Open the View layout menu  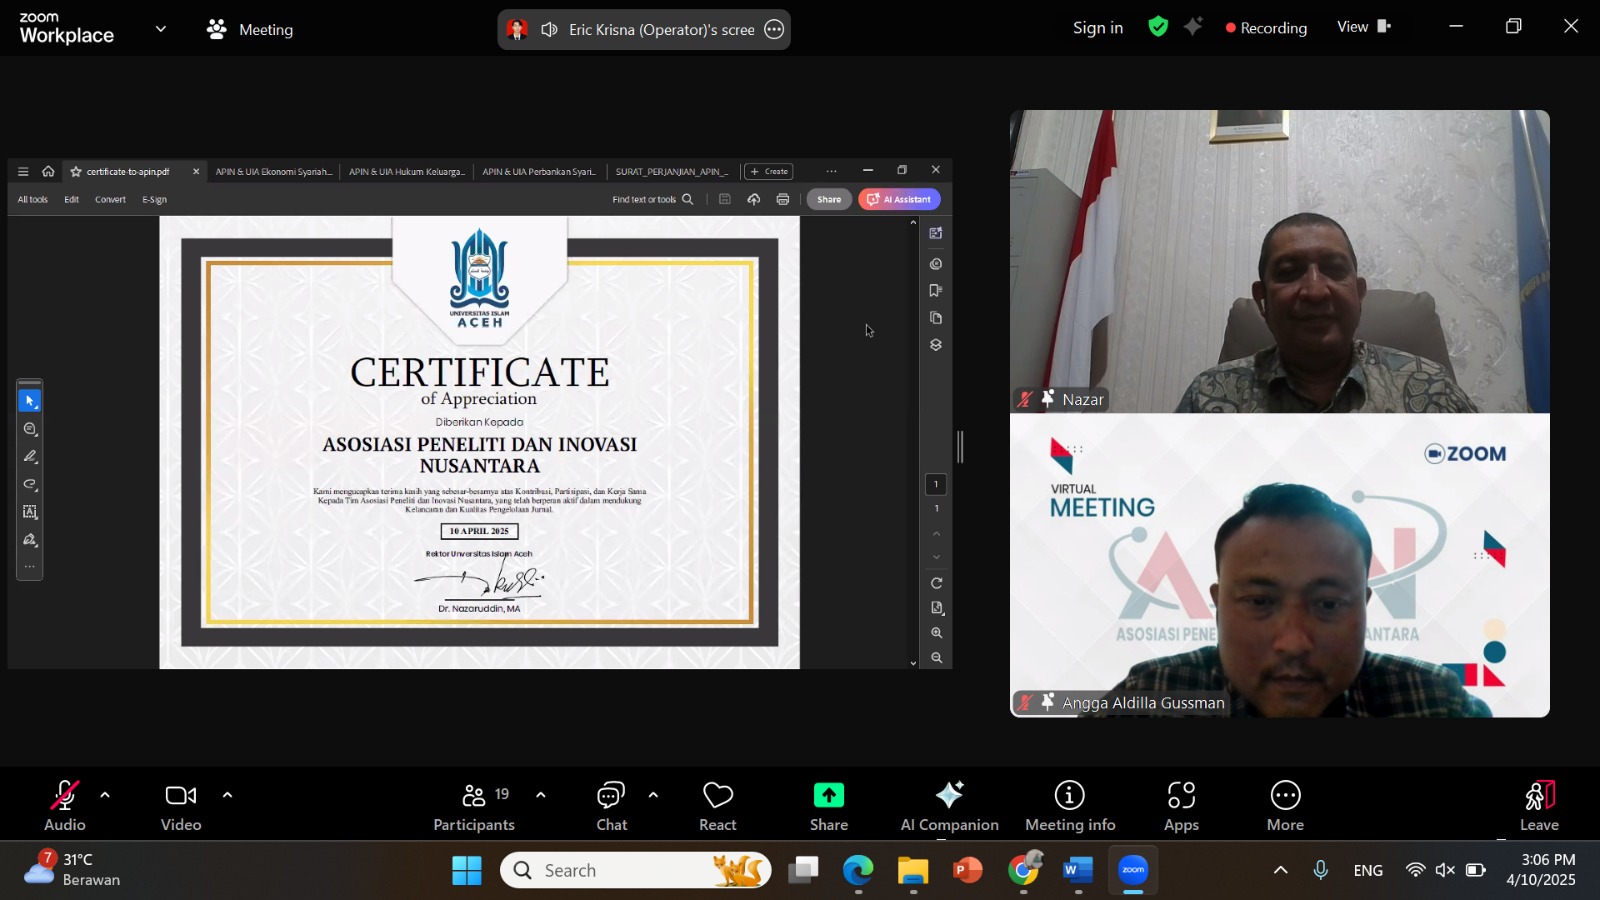coord(1364,27)
